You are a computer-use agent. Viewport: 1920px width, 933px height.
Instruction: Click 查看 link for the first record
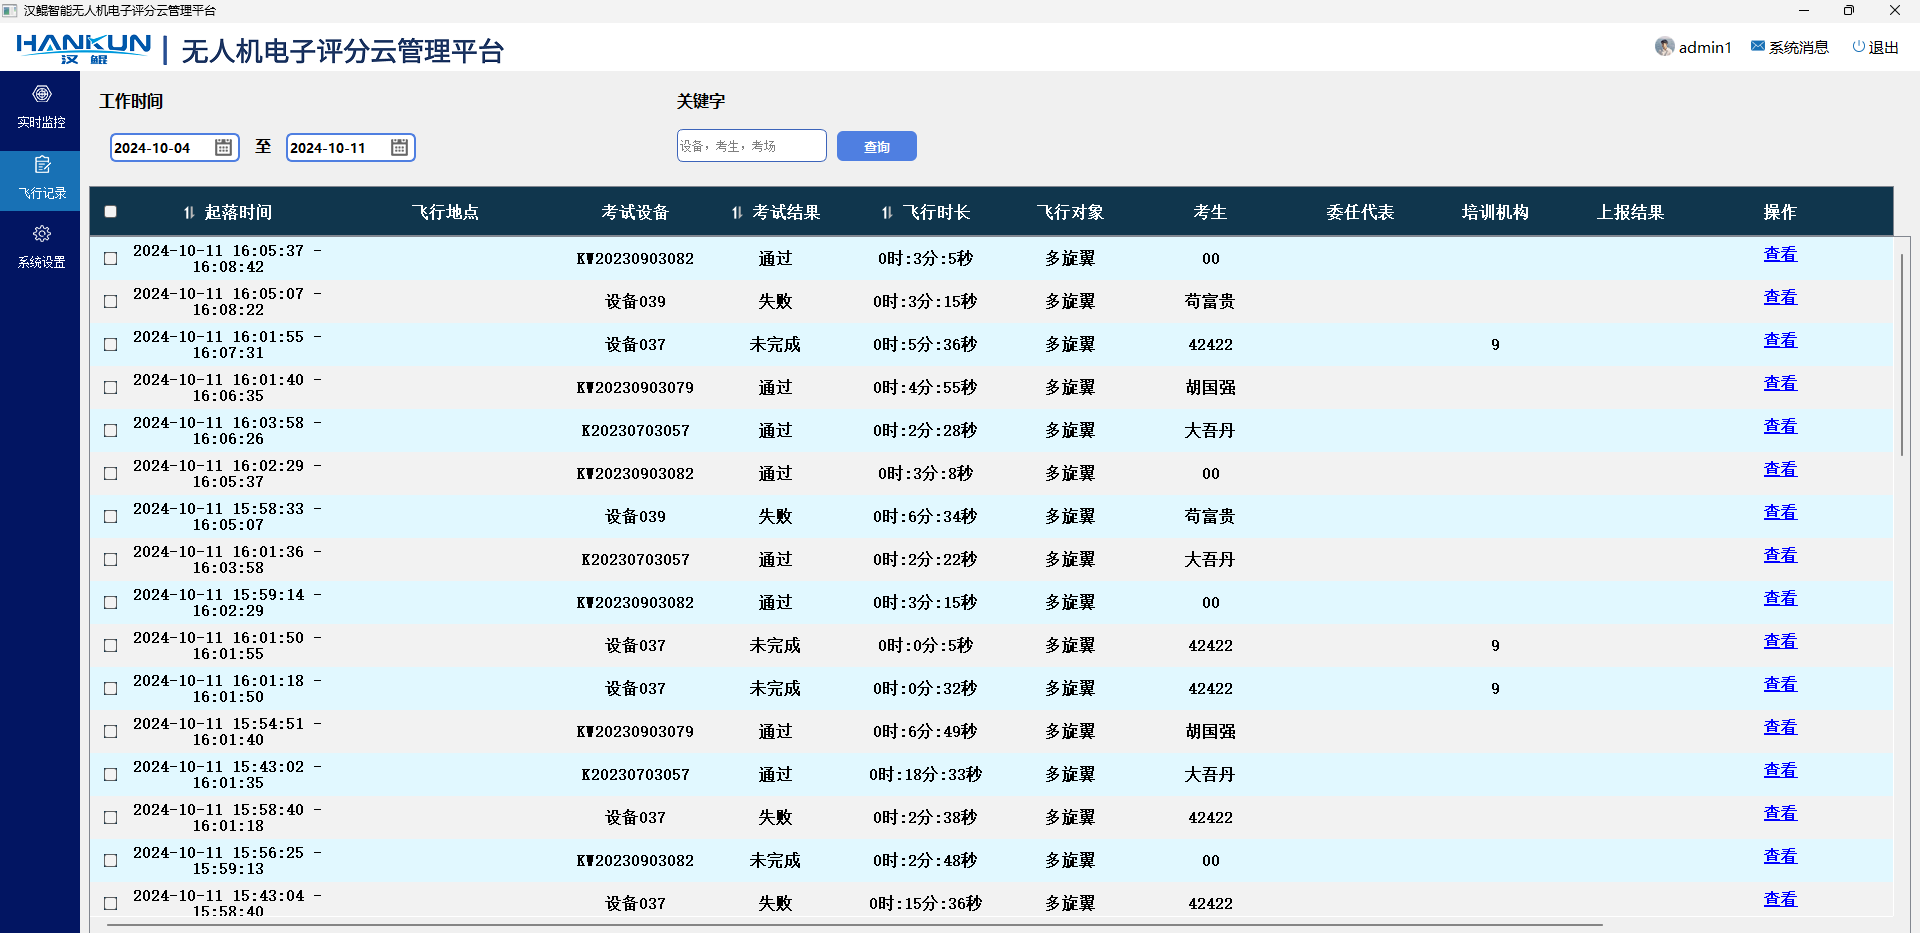click(1779, 255)
